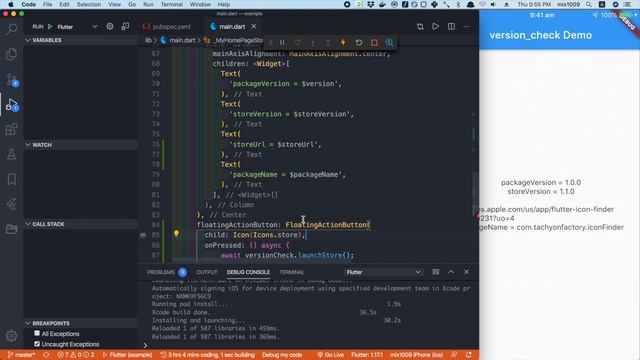Open the Extensions view in activity bar

[x=11, y=129]
